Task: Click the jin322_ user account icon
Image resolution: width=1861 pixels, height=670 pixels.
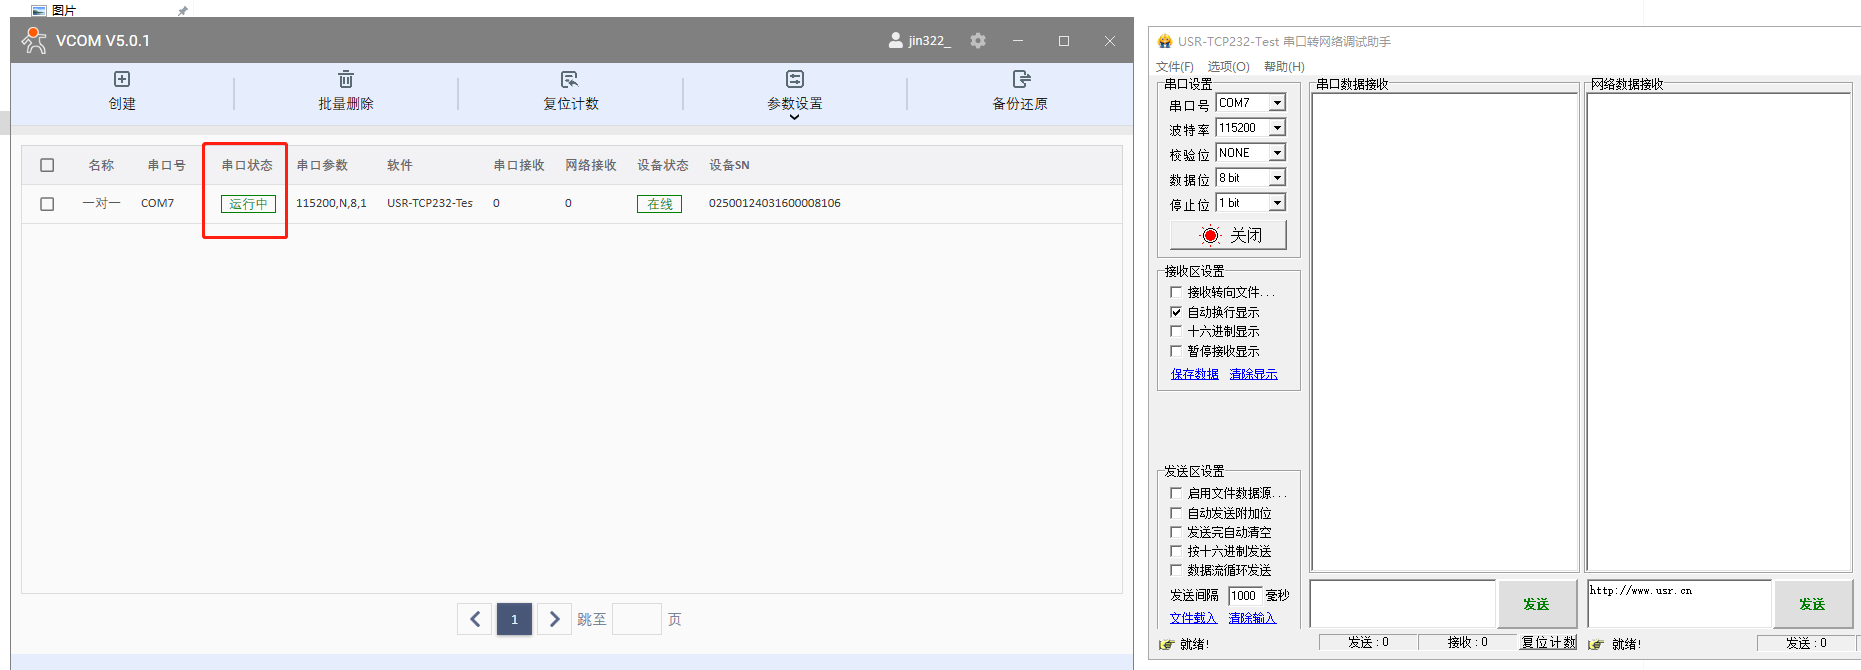Action: (x=895, y=41)
